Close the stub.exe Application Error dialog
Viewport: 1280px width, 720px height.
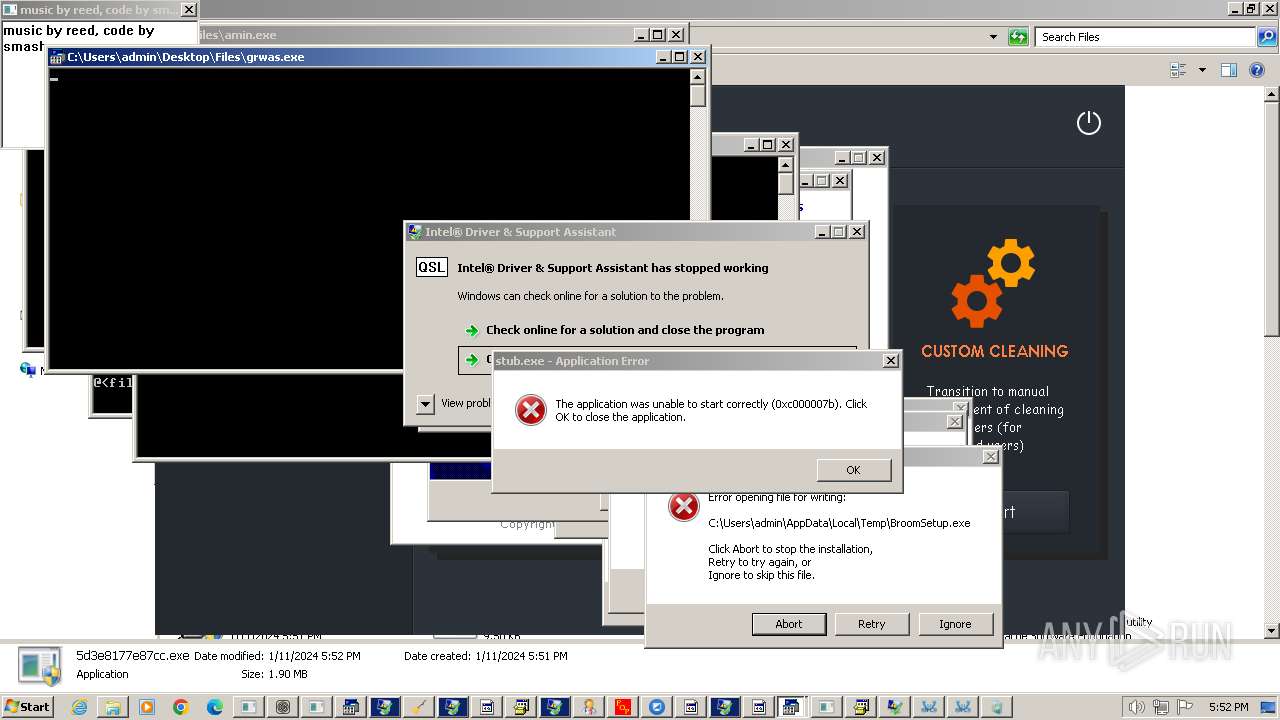[890, 361]
